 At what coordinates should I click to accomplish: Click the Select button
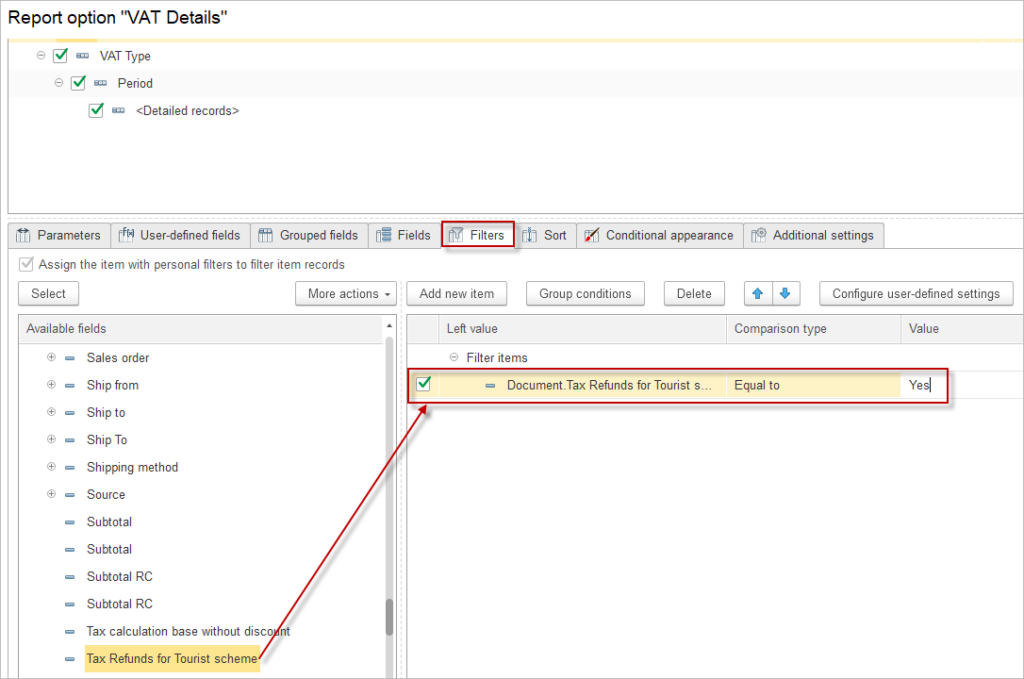click(48, 294)
